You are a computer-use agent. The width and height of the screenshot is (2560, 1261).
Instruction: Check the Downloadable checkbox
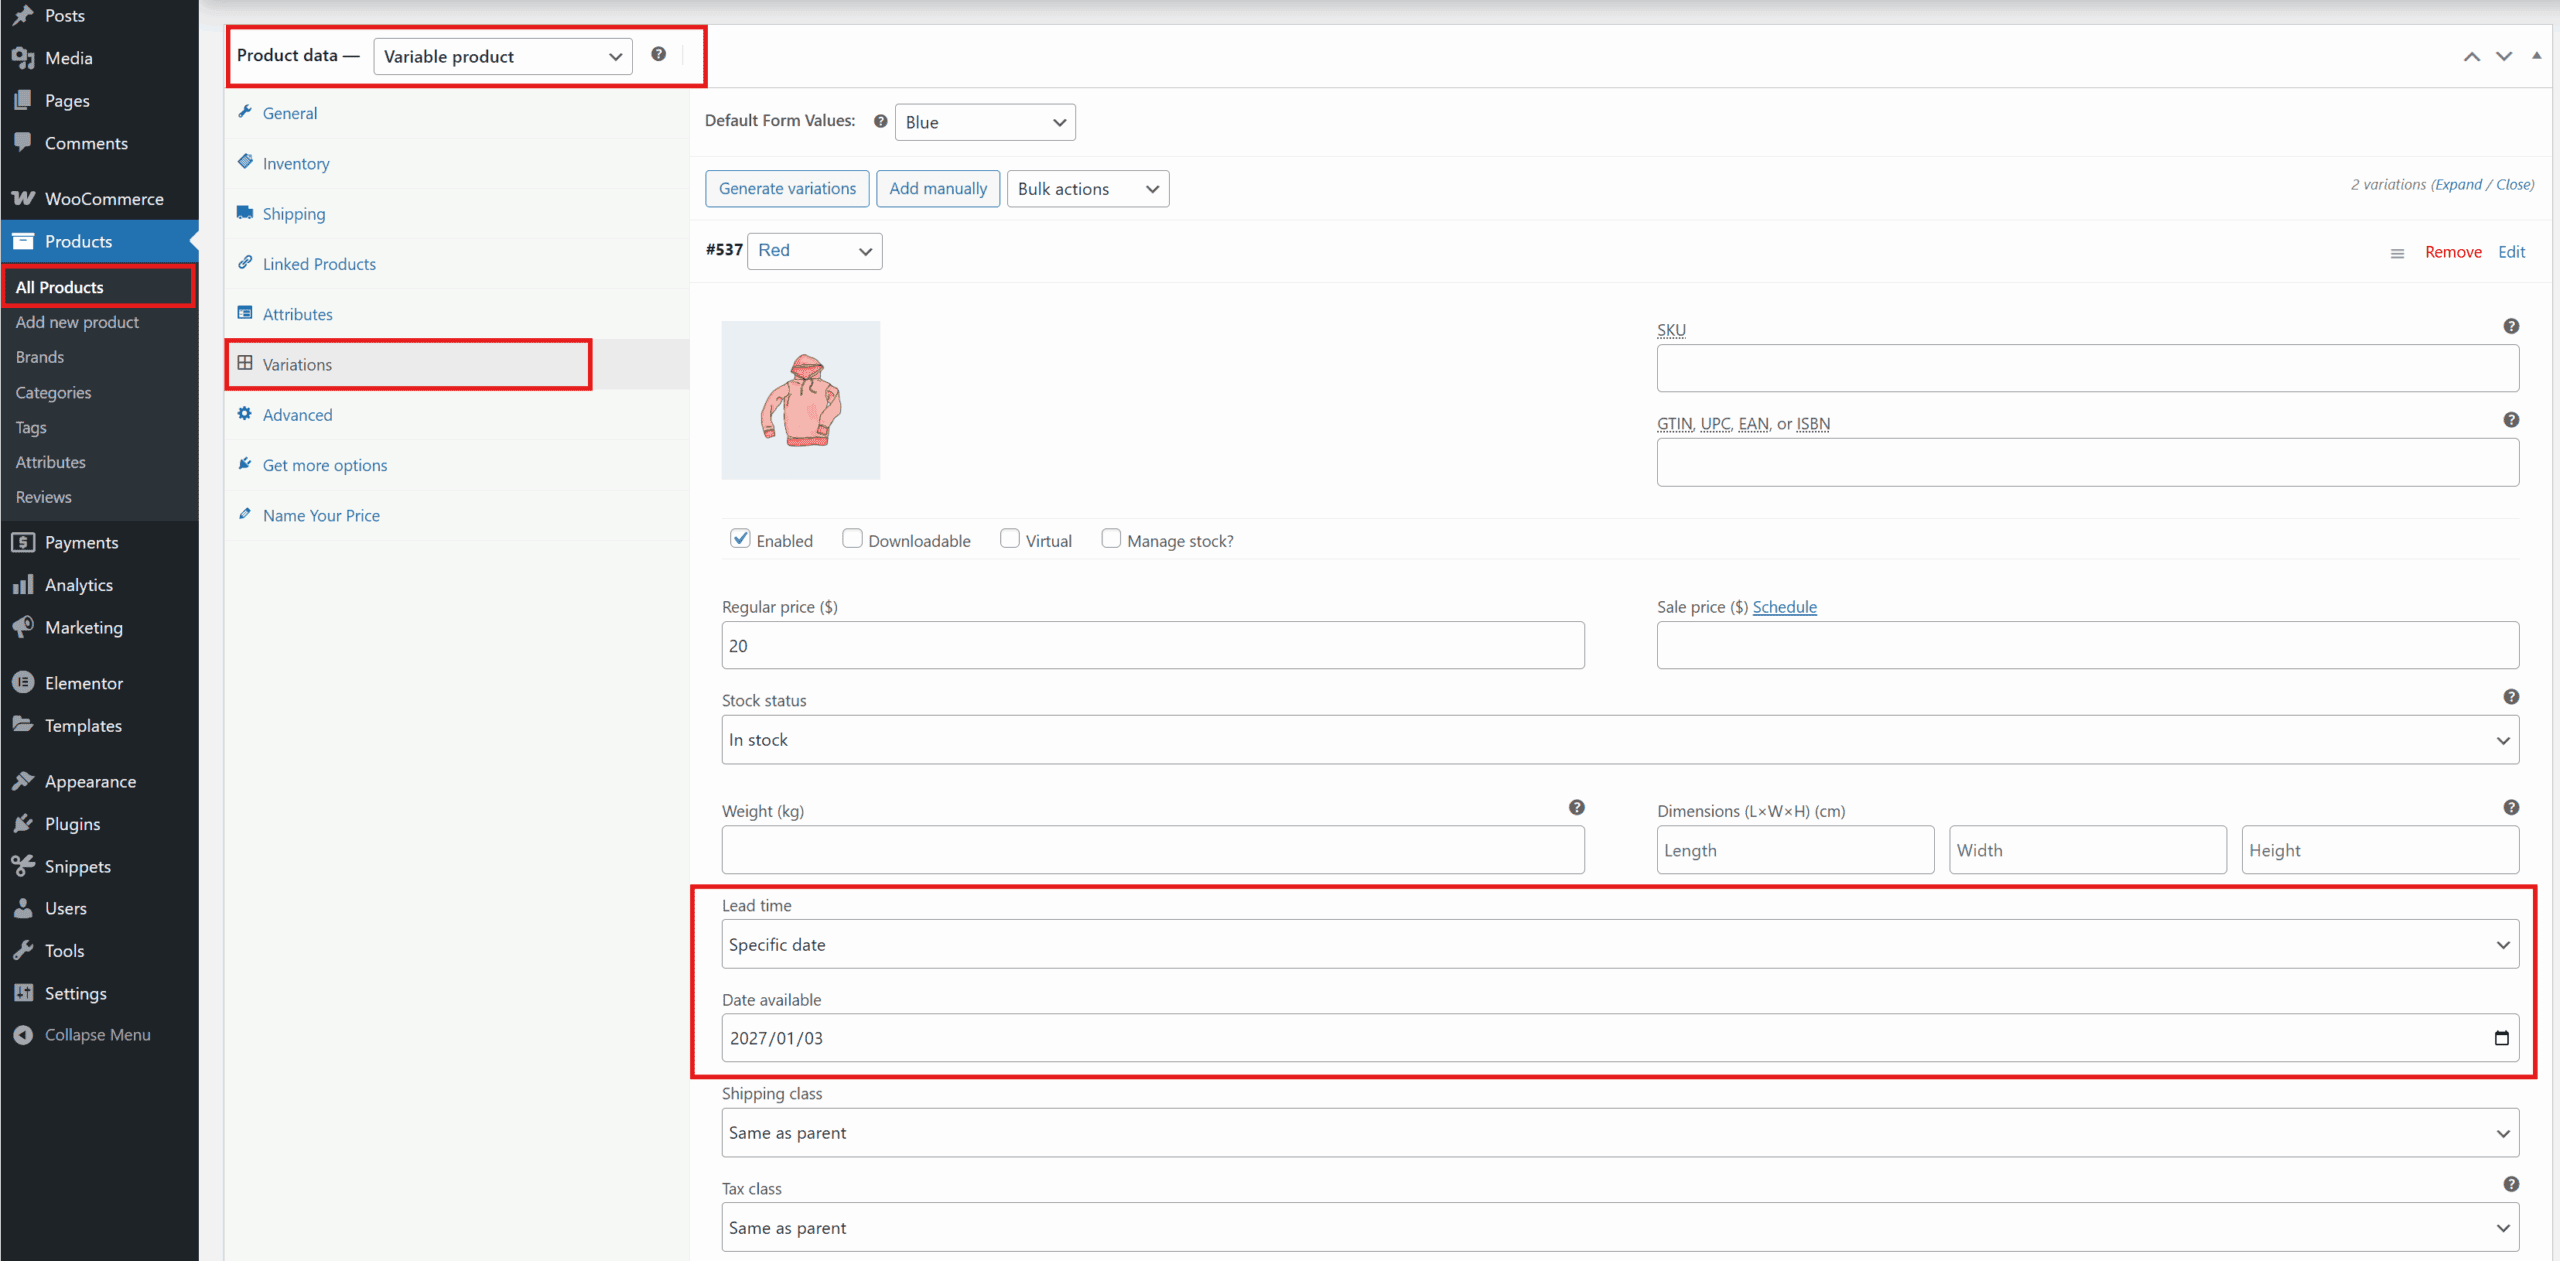[x=852, y=538]
